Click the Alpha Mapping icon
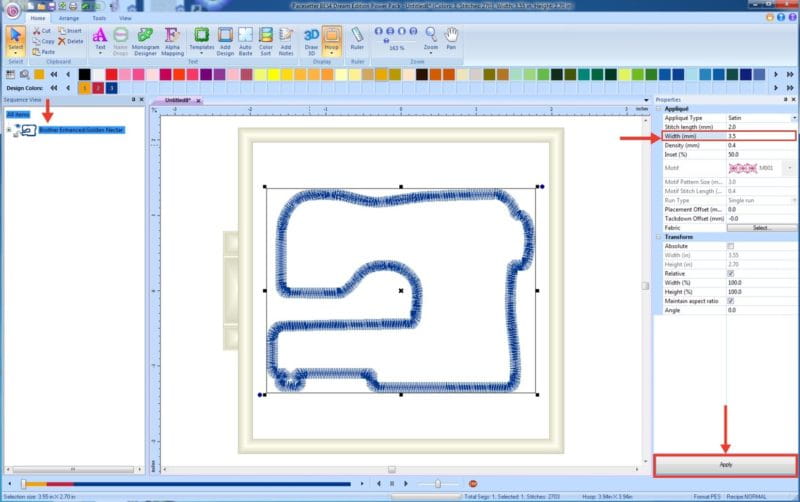The width and height of the screenshot is (800, 502). (172, 42)
